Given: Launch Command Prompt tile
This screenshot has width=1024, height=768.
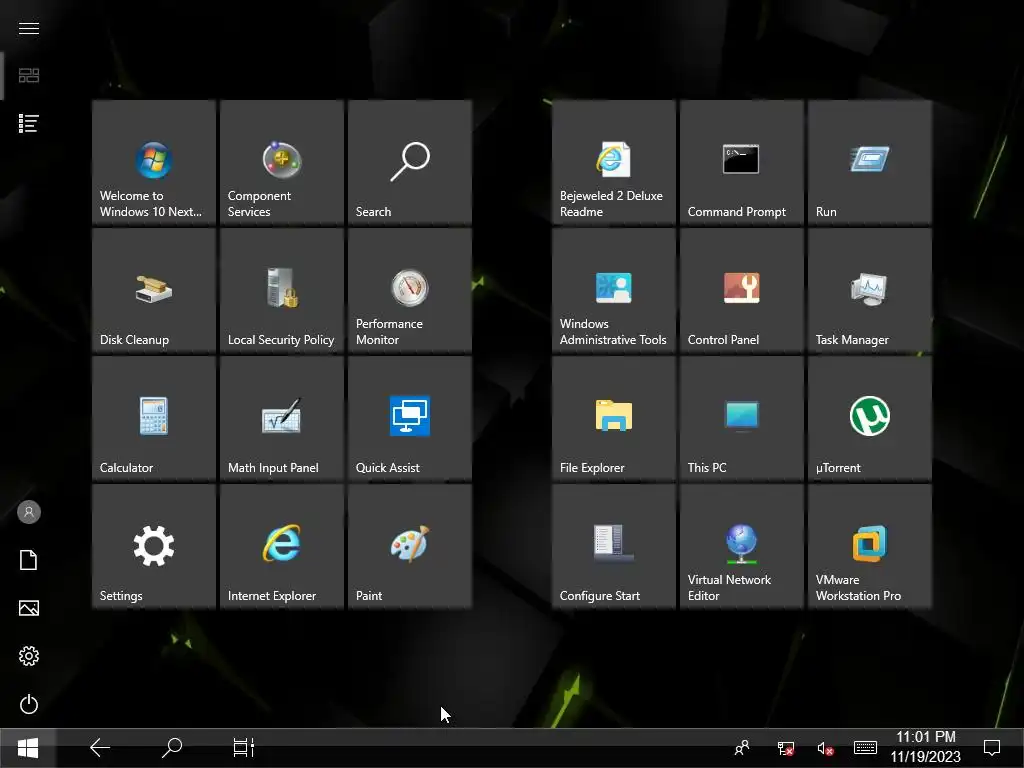Looking at the screenshot, I should click(x=742, y=163).
